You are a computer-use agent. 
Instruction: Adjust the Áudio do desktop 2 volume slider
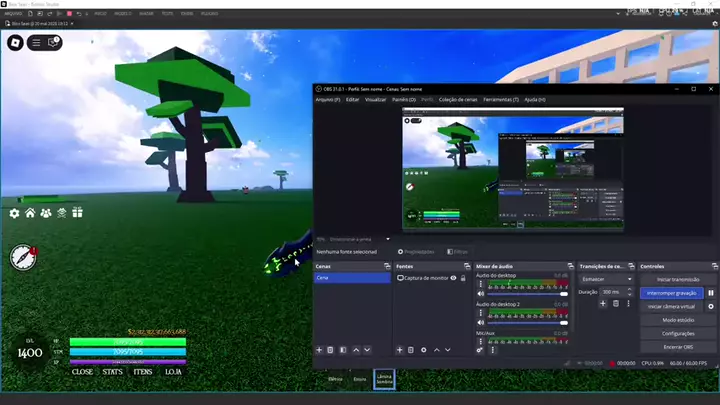click(522, 322)
